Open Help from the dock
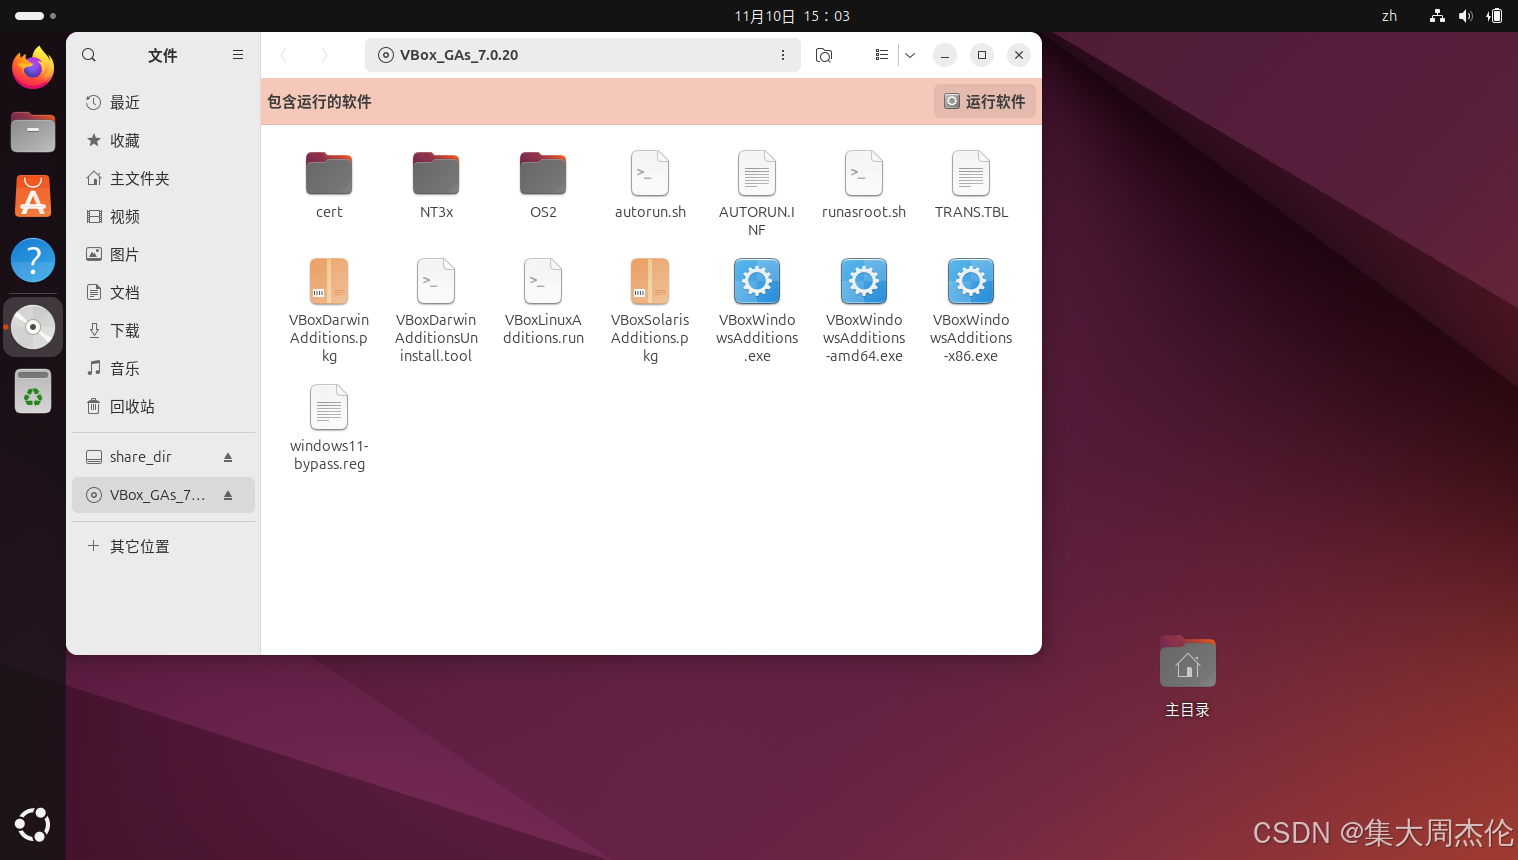 33,260
